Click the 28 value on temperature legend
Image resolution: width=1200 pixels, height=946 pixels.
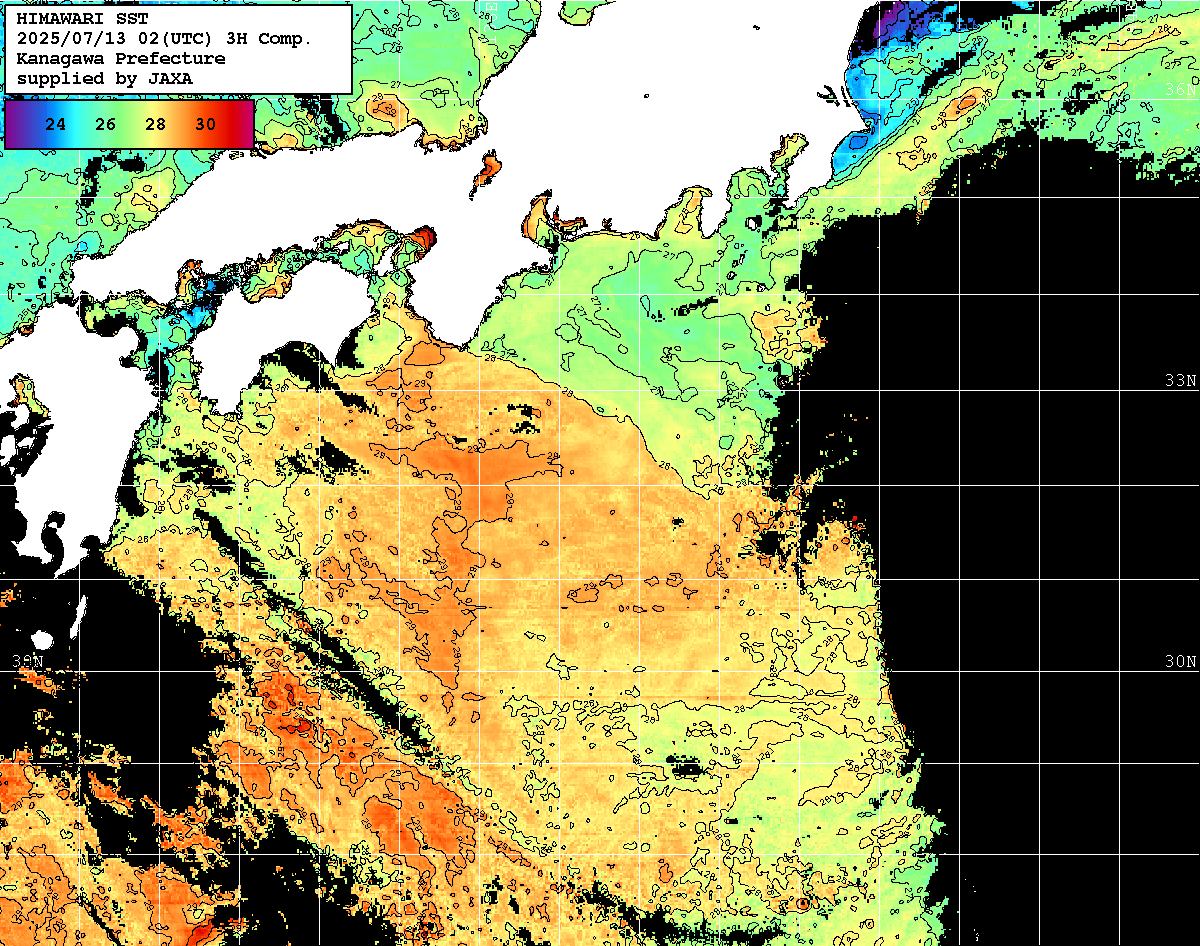click(x=155, y=125)
